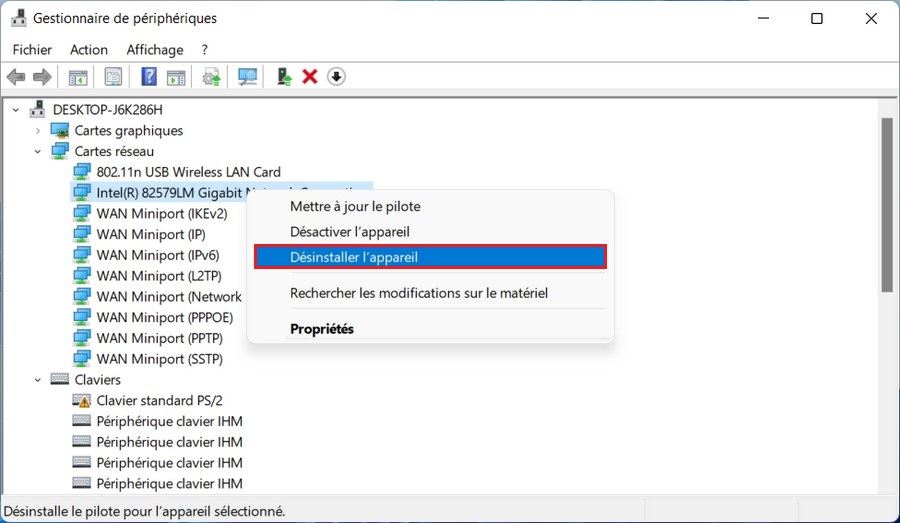900x523 pixels.
Task: Click the Back arrow toolbar icon
Action: coord(16,76)
